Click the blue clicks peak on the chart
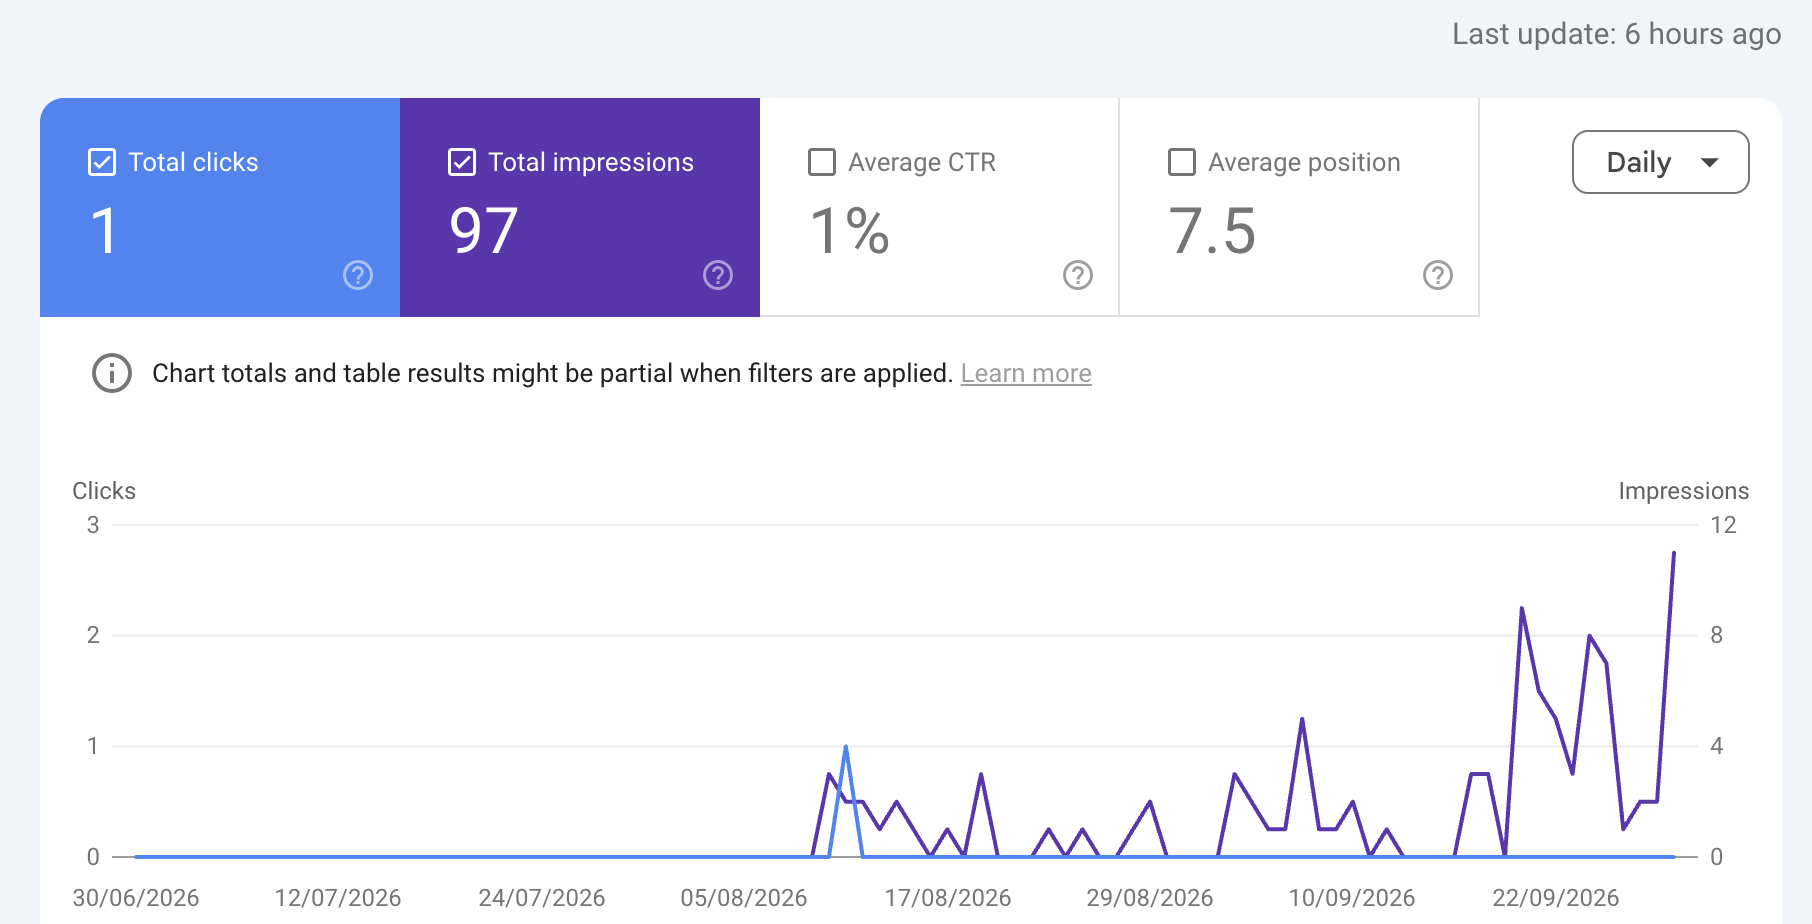 (846, 748)
